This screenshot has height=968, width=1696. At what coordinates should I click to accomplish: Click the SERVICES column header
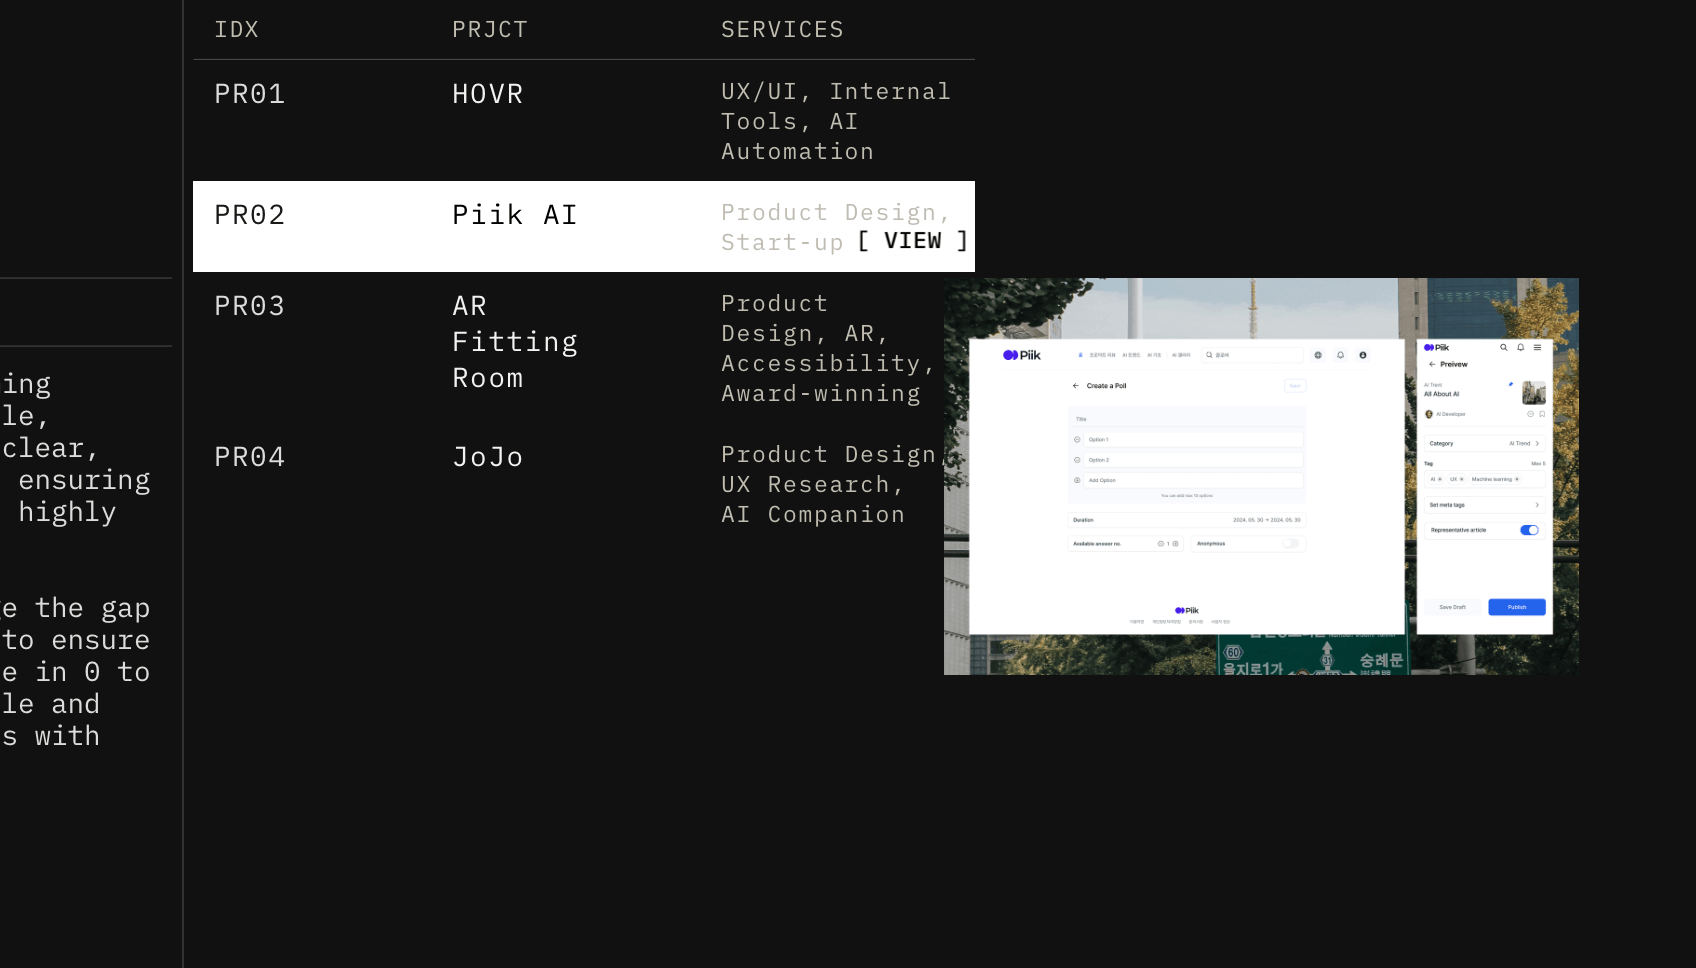pos(783,30)
